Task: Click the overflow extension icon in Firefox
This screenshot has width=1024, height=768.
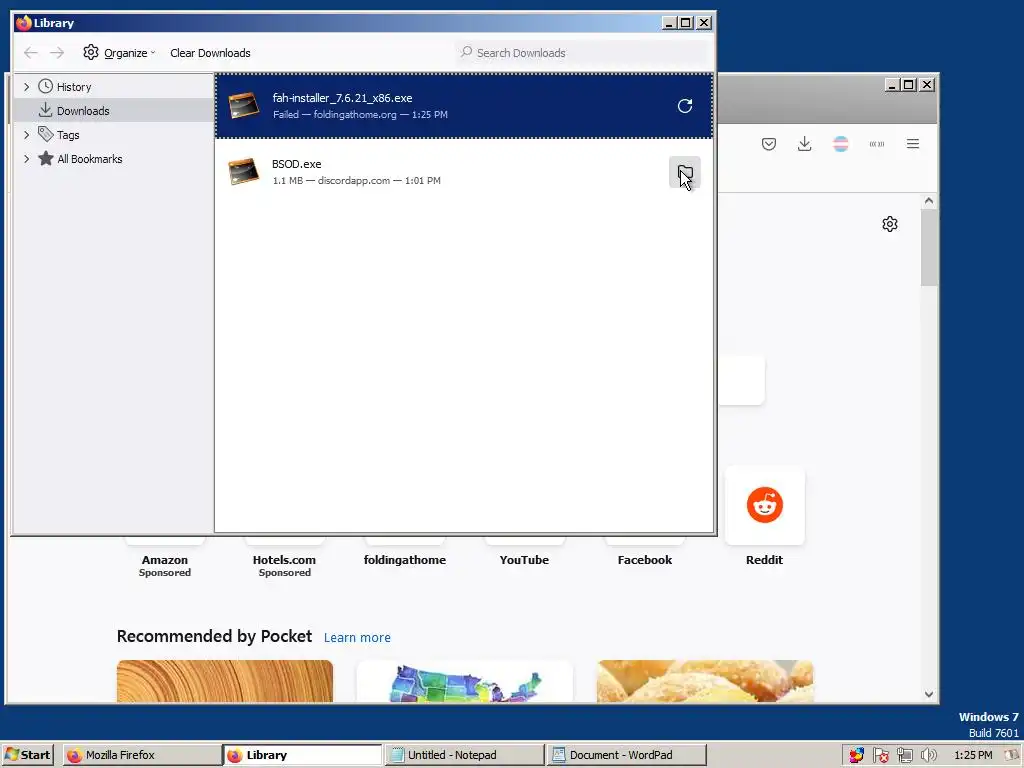Action: [x=876, y=144]
